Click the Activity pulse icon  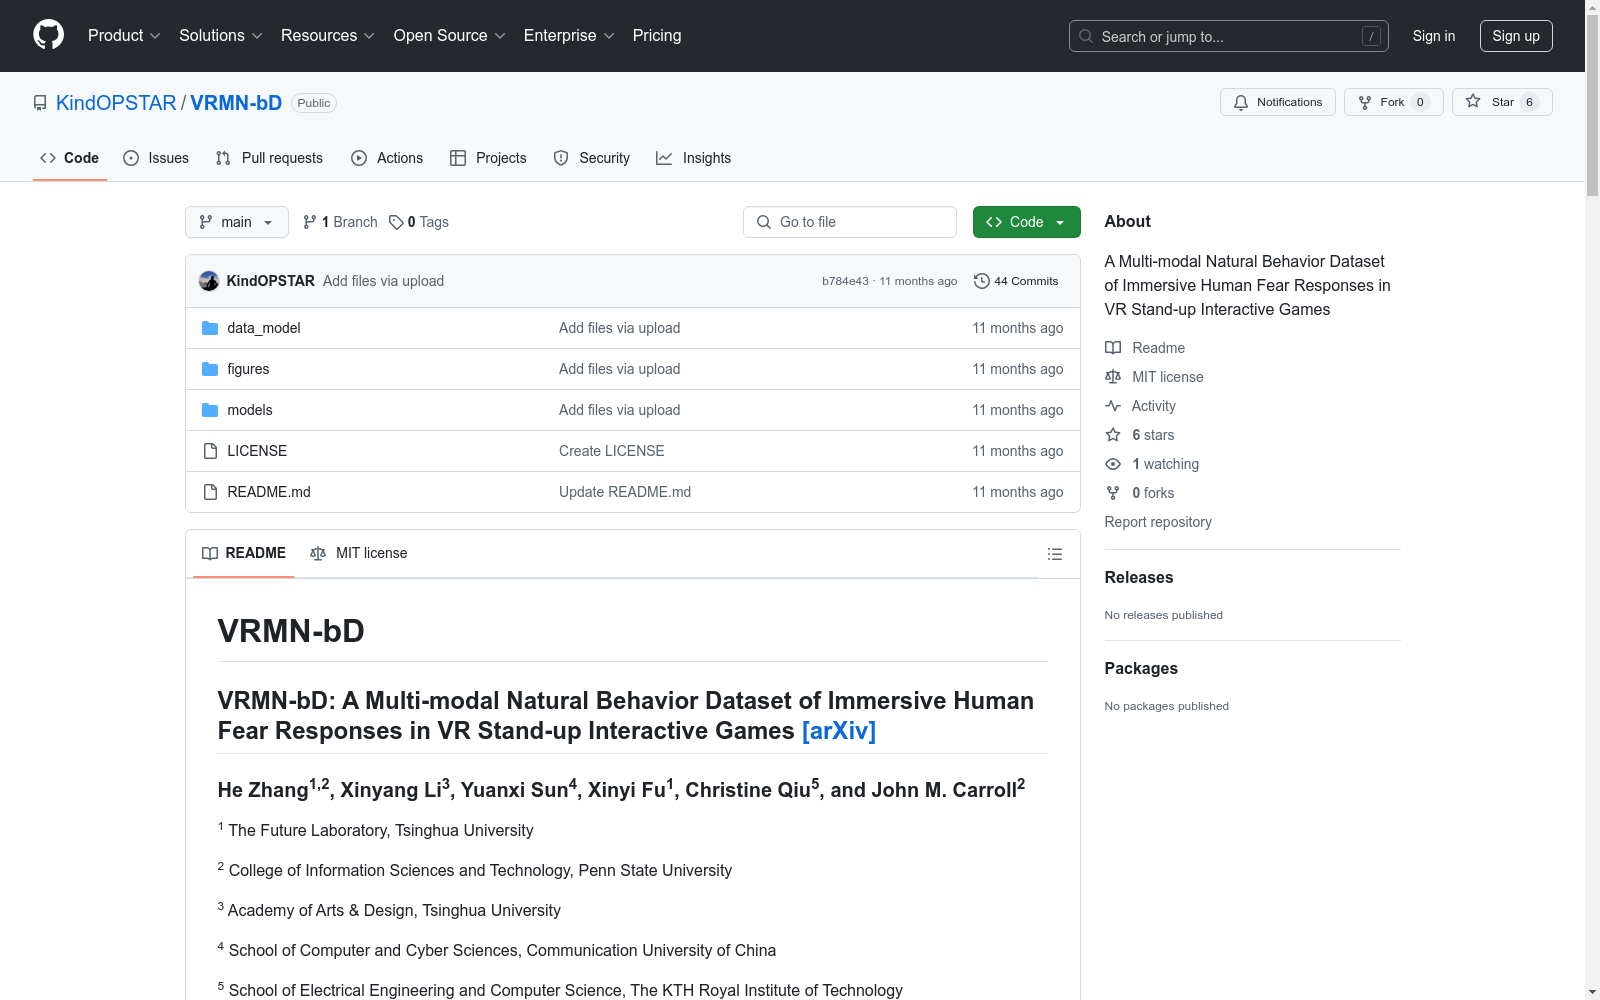1113,406
